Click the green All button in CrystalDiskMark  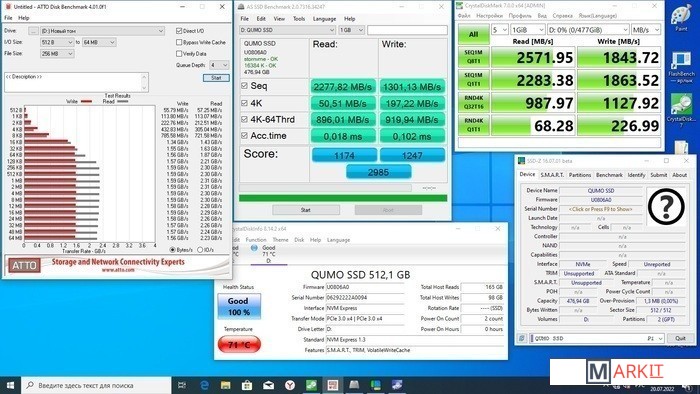click(474, 34)
